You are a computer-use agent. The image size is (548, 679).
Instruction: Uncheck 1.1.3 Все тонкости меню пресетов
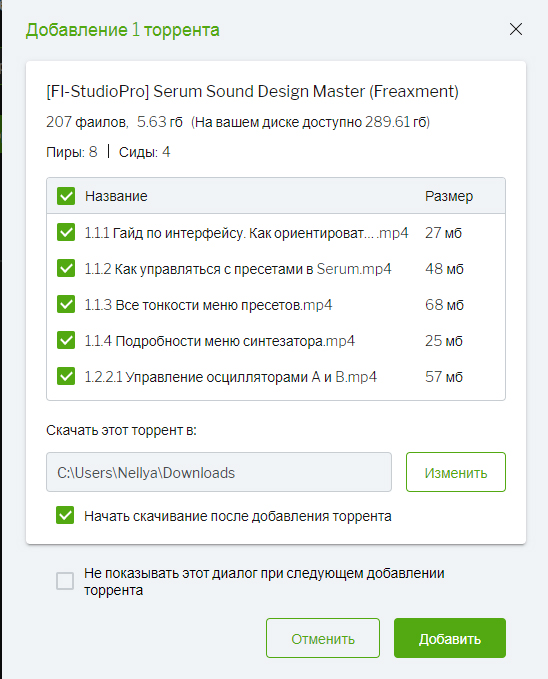click(66, 304)
